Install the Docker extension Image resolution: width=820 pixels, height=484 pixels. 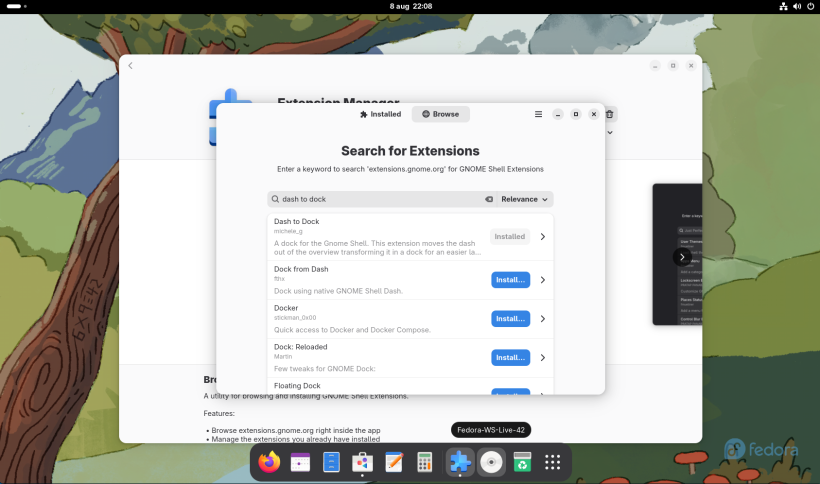(510, 319)
